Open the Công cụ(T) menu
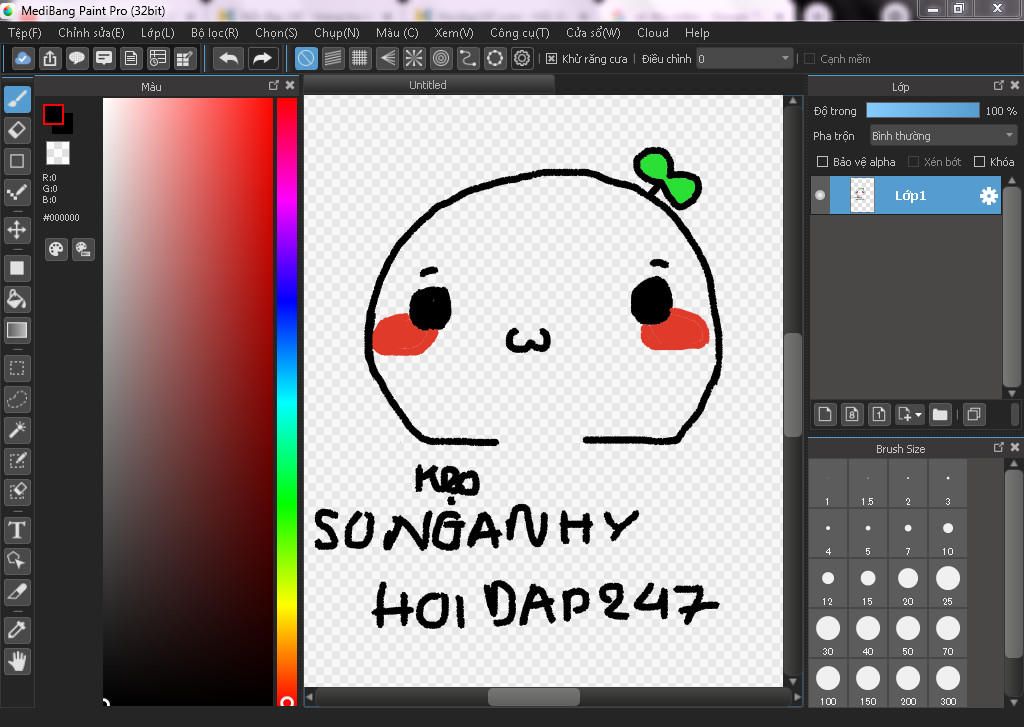 point(520,33)
